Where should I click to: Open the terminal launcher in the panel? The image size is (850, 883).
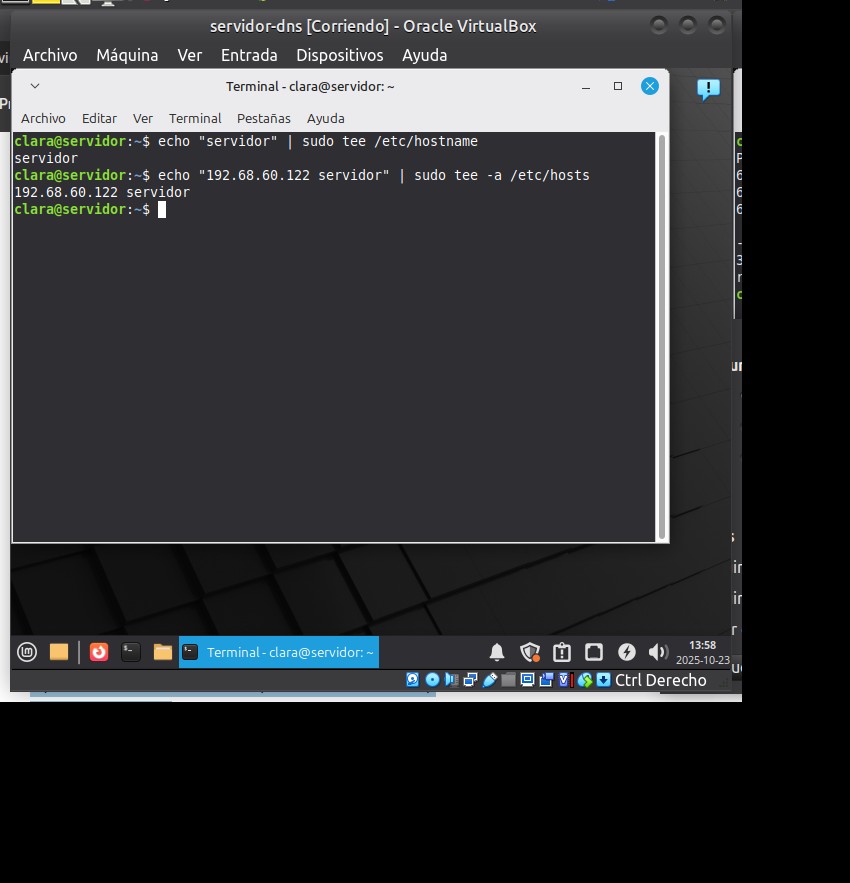click(x=131, y=652)
